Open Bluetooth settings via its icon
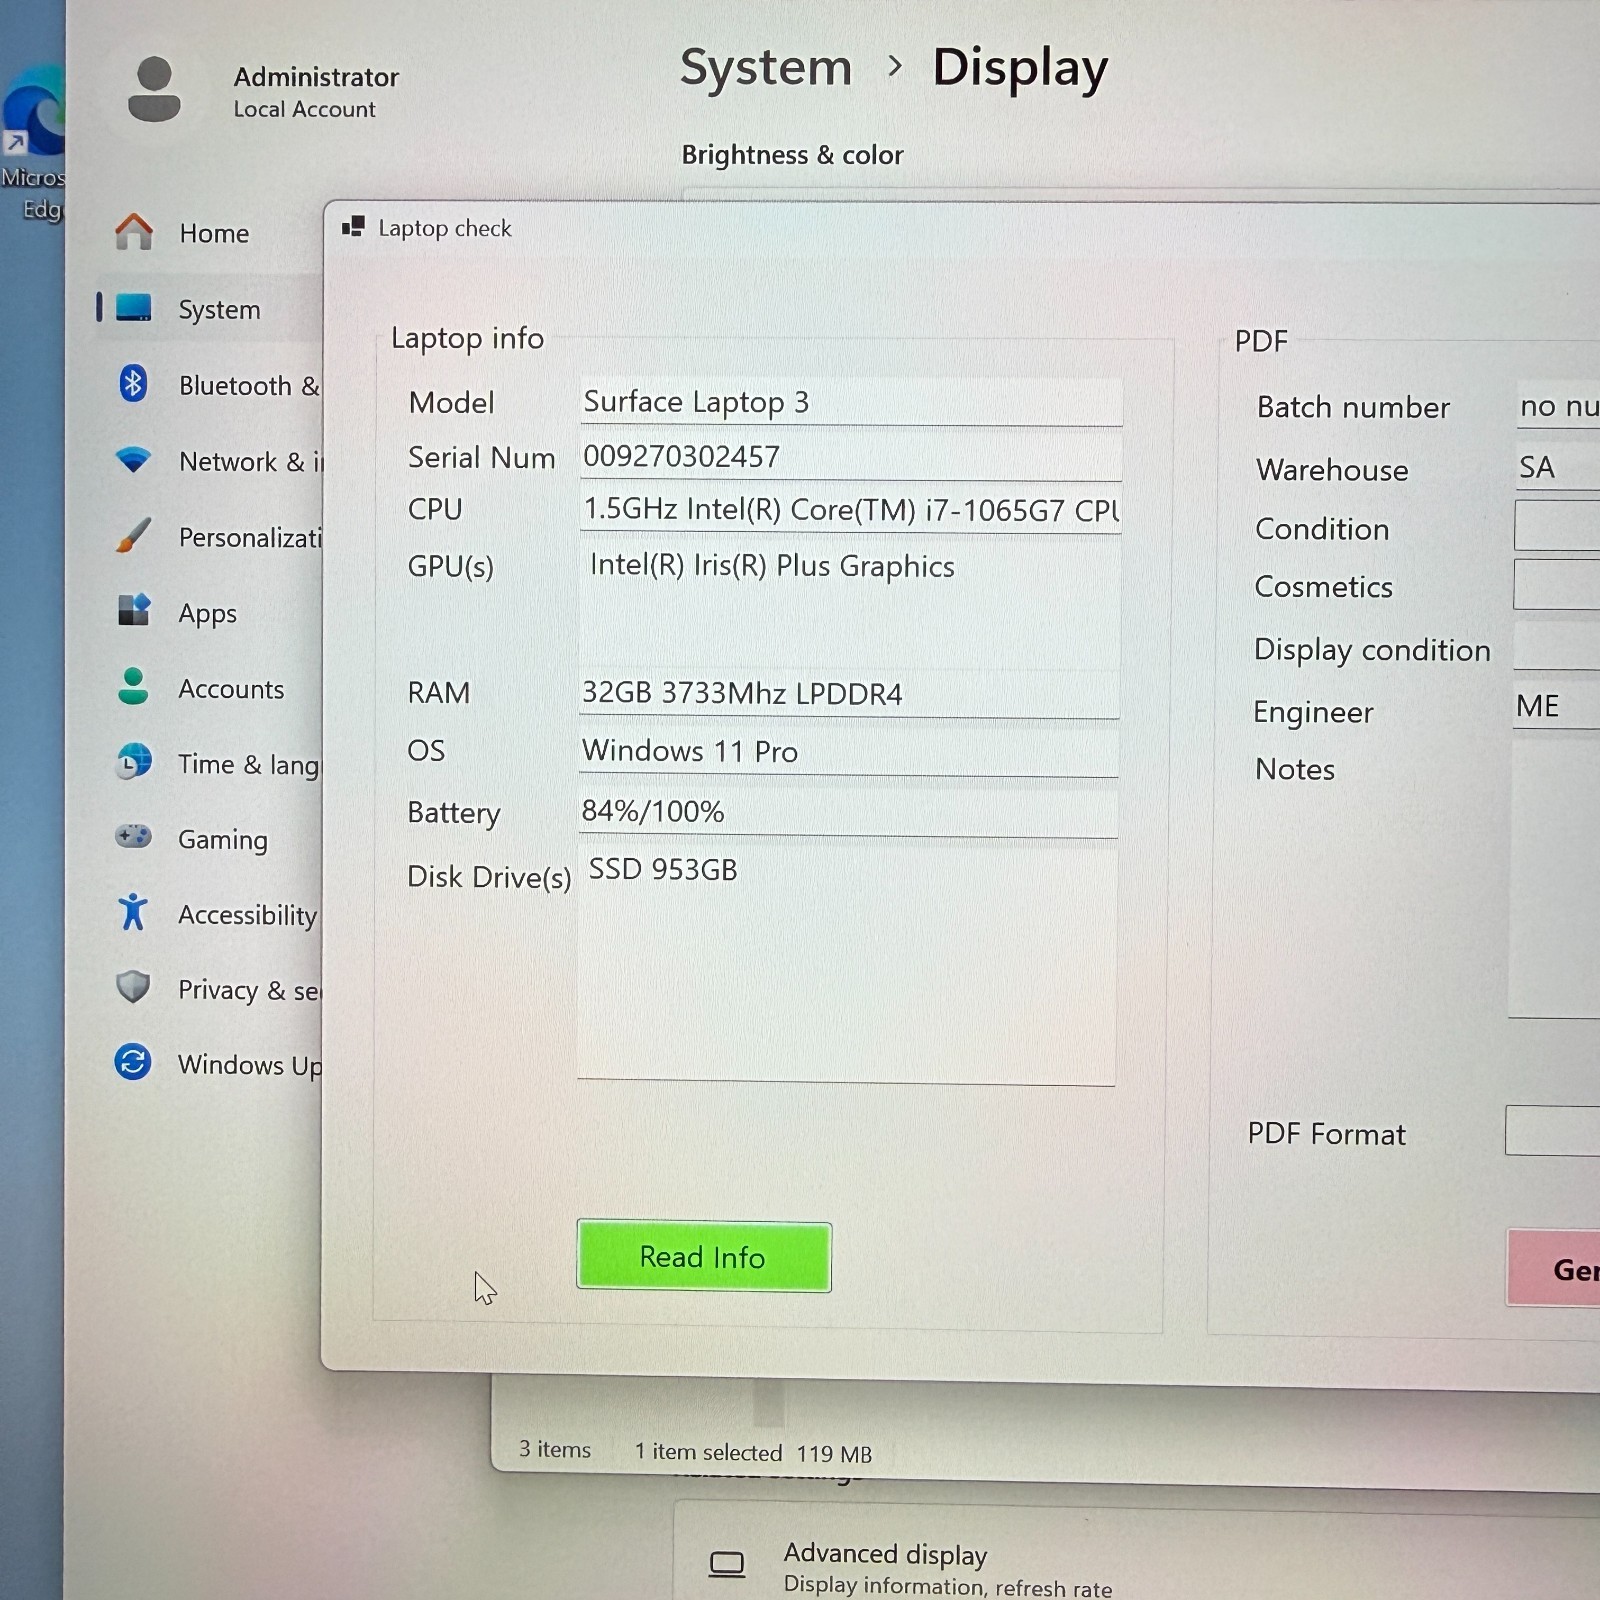The height and width of the screenshot is (1600, 1600). click(x=133, y=383)
